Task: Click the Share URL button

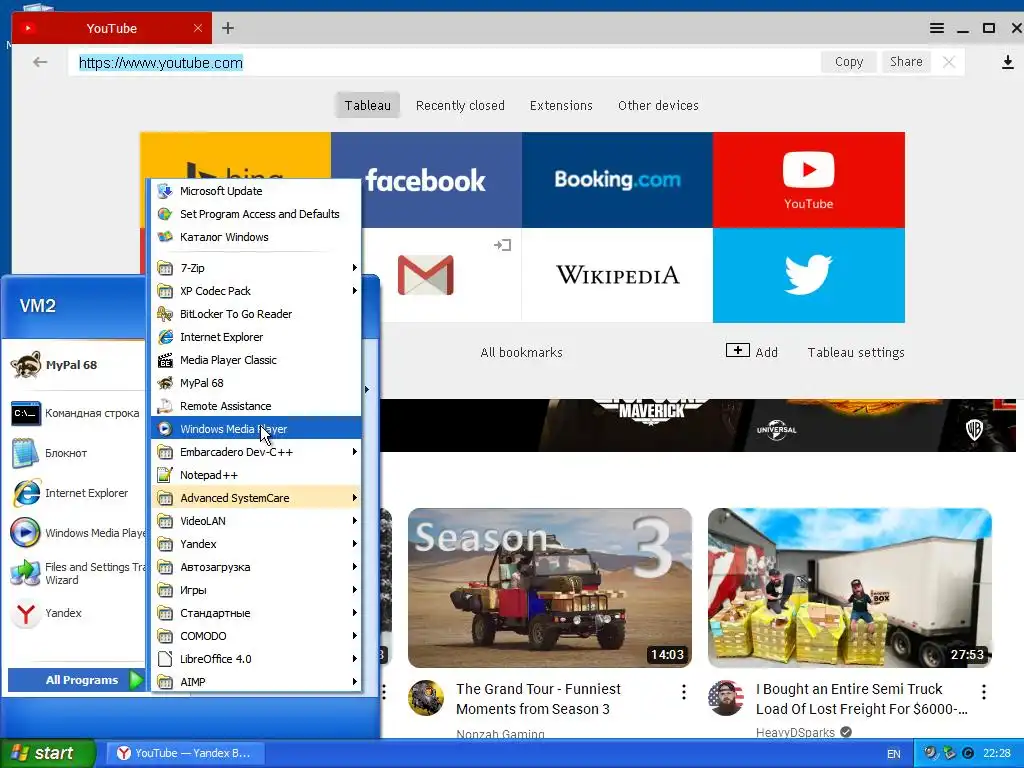Action: 906,62
